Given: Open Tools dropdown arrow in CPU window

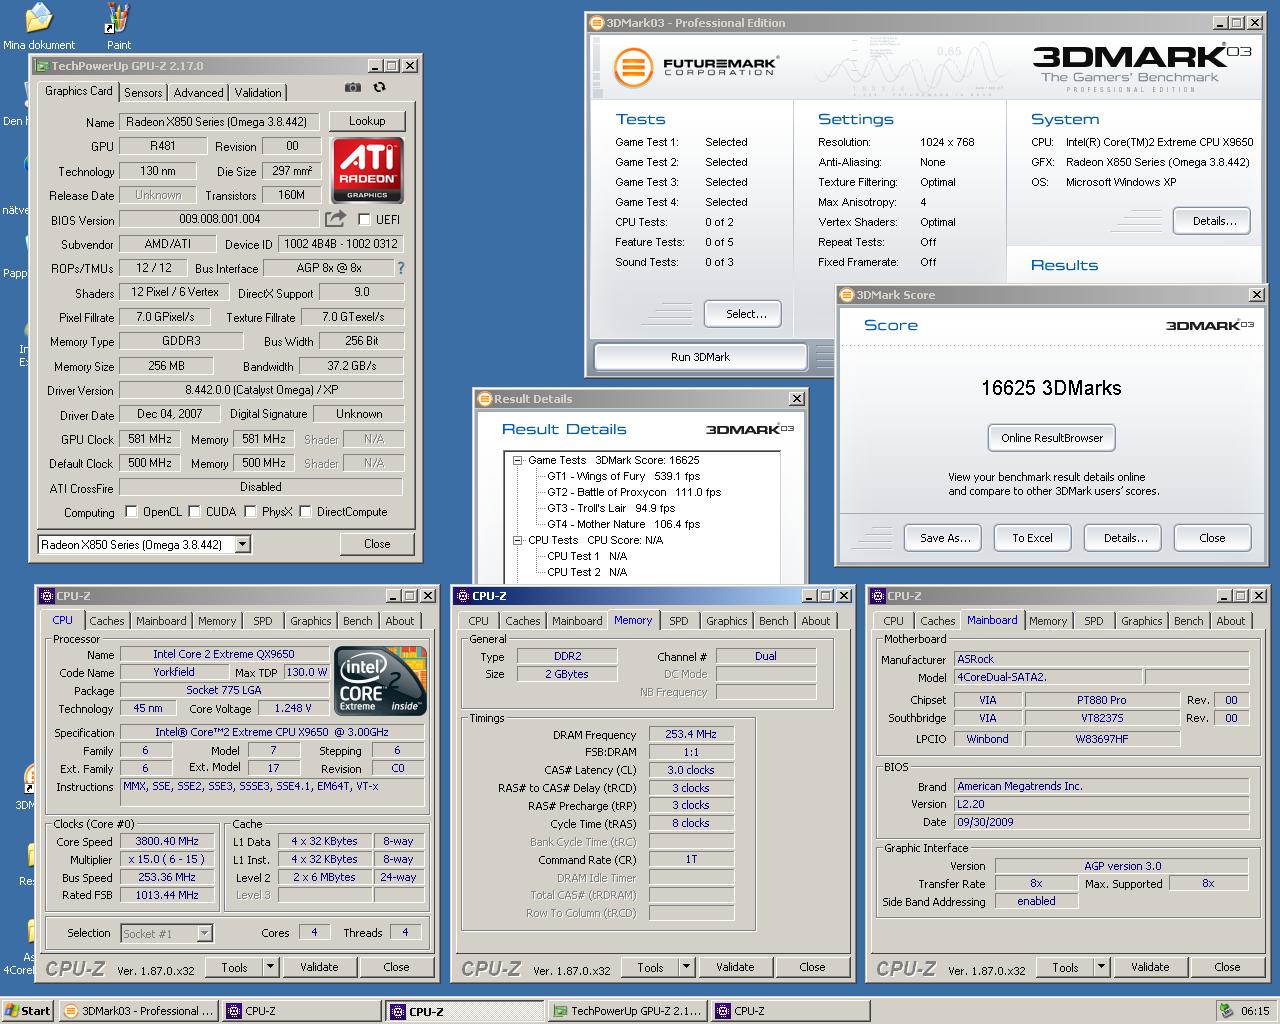Looking at the screenshot, I should click(270, 967).
